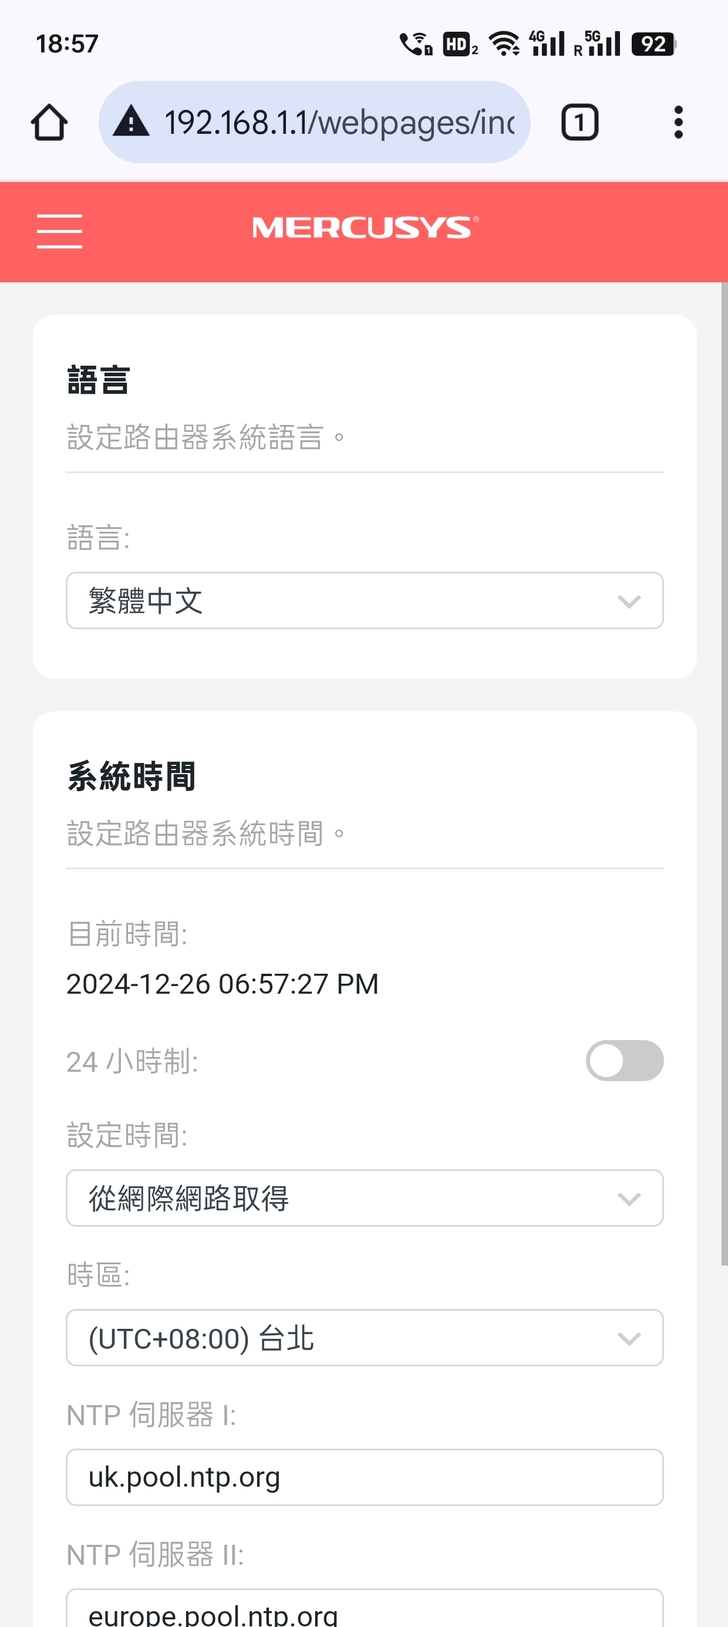Click the MERCUSYS logo in header
The height and width of the screenshot is (1627, 728).
365,228
